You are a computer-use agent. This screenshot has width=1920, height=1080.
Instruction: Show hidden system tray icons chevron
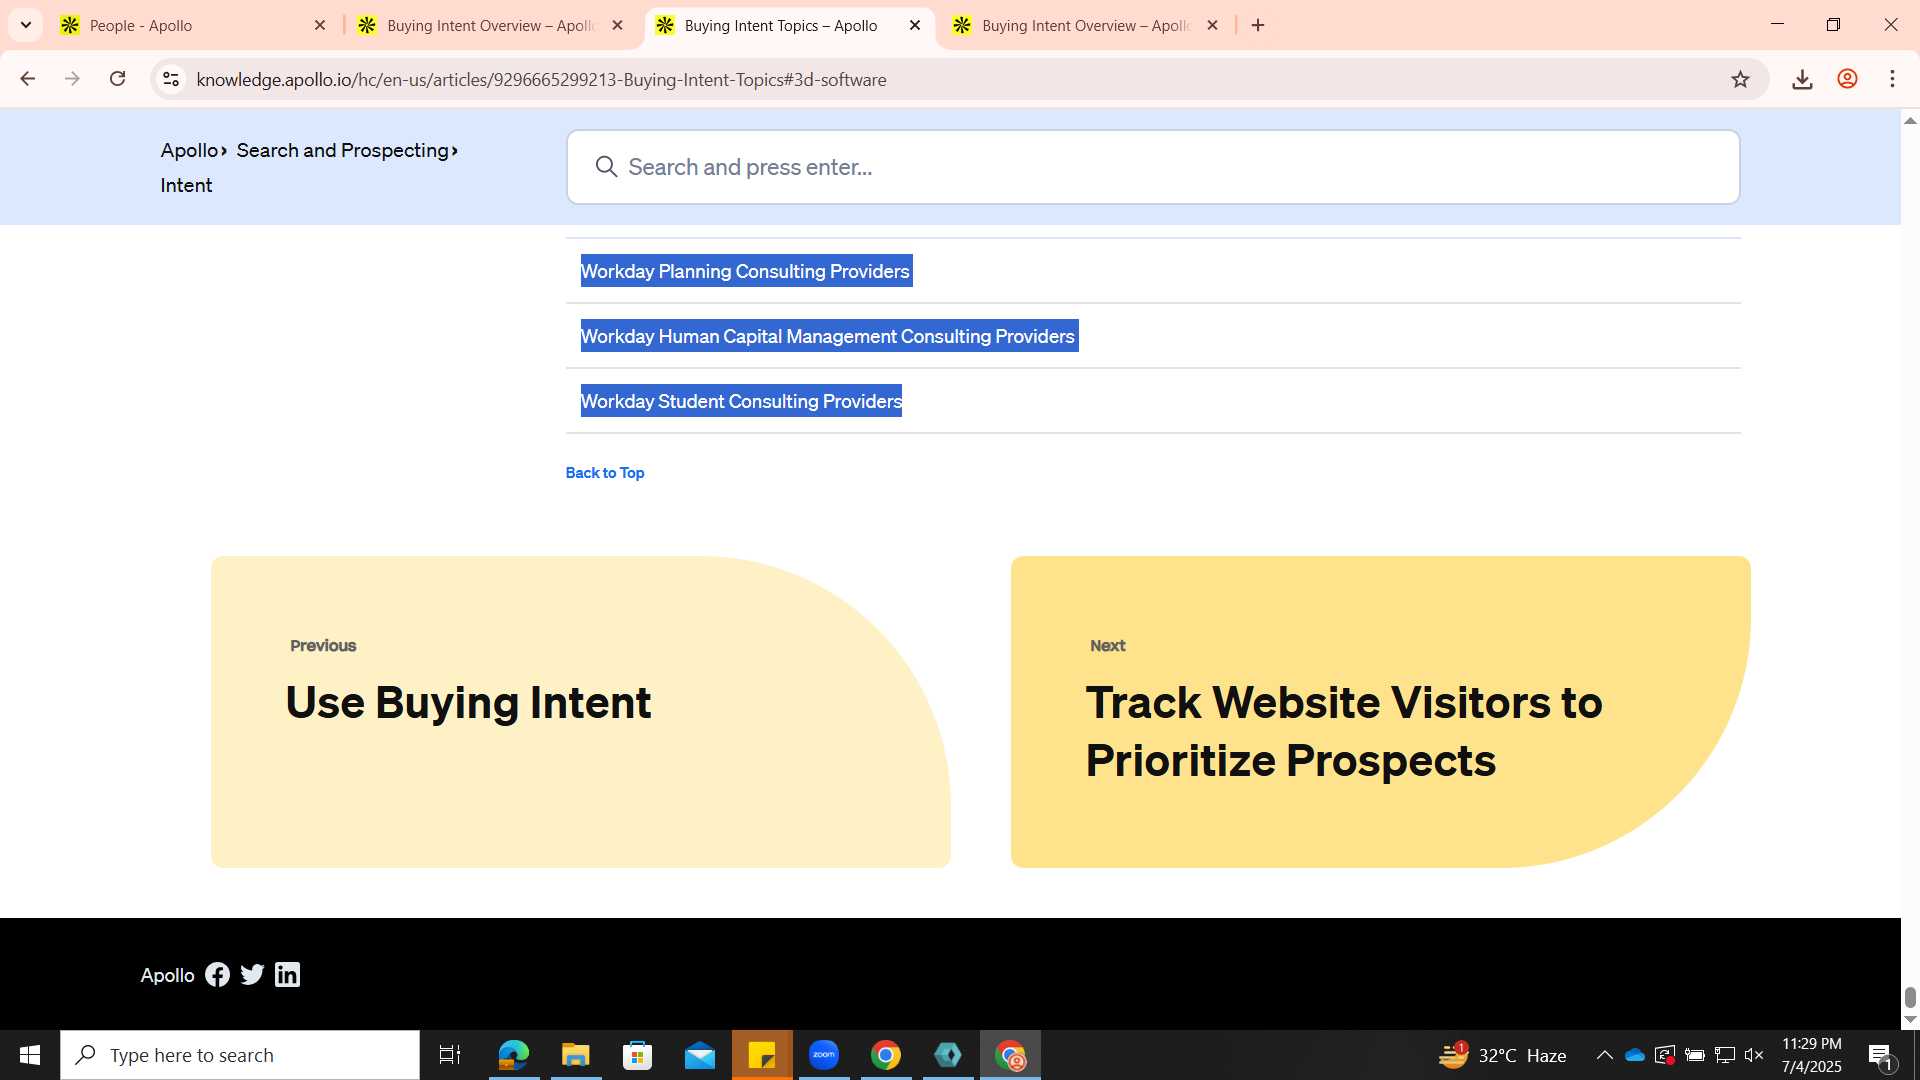(1604, 1055)
